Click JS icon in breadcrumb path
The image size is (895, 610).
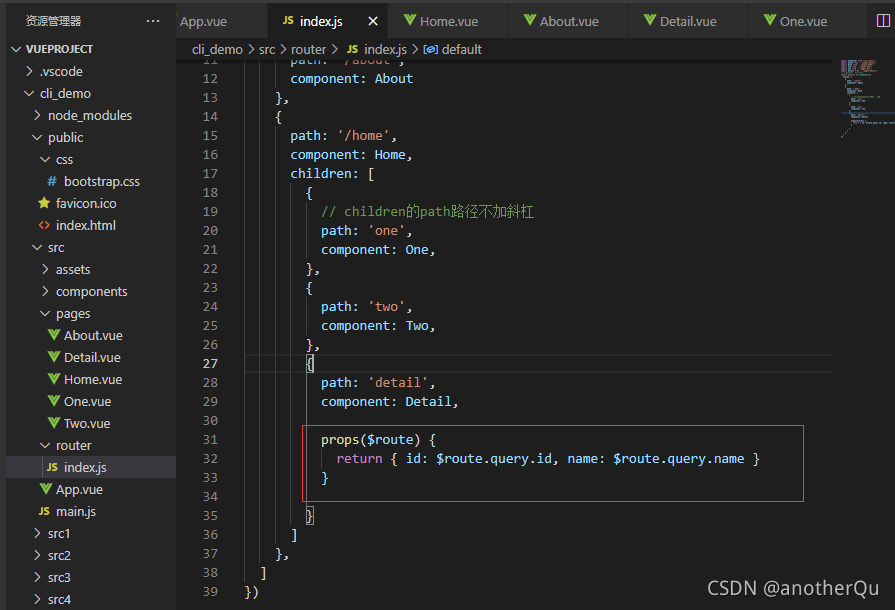[353, 50]
